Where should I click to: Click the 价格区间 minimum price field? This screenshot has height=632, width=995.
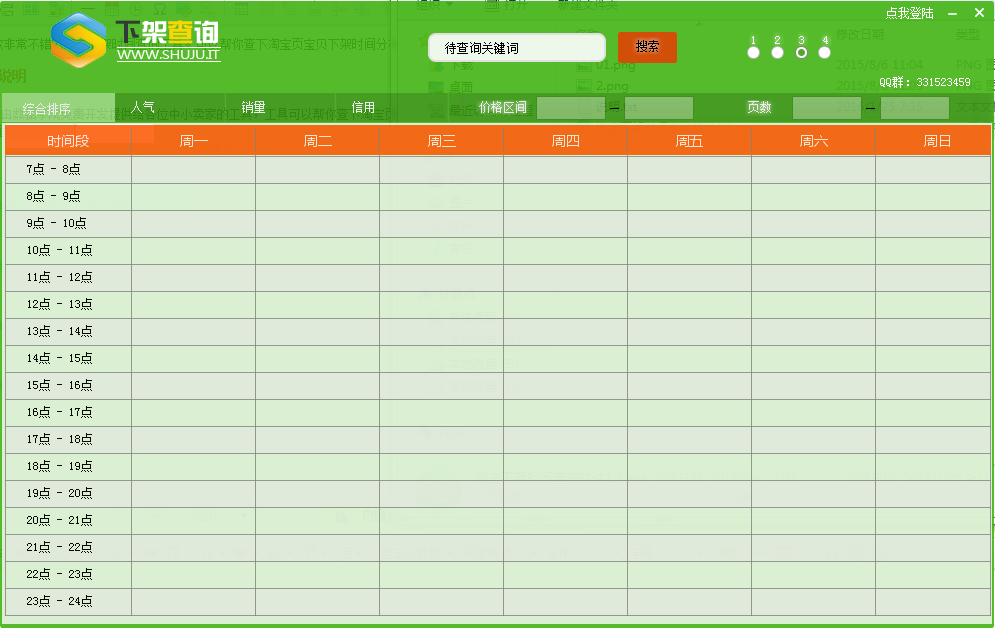point(570,108)
